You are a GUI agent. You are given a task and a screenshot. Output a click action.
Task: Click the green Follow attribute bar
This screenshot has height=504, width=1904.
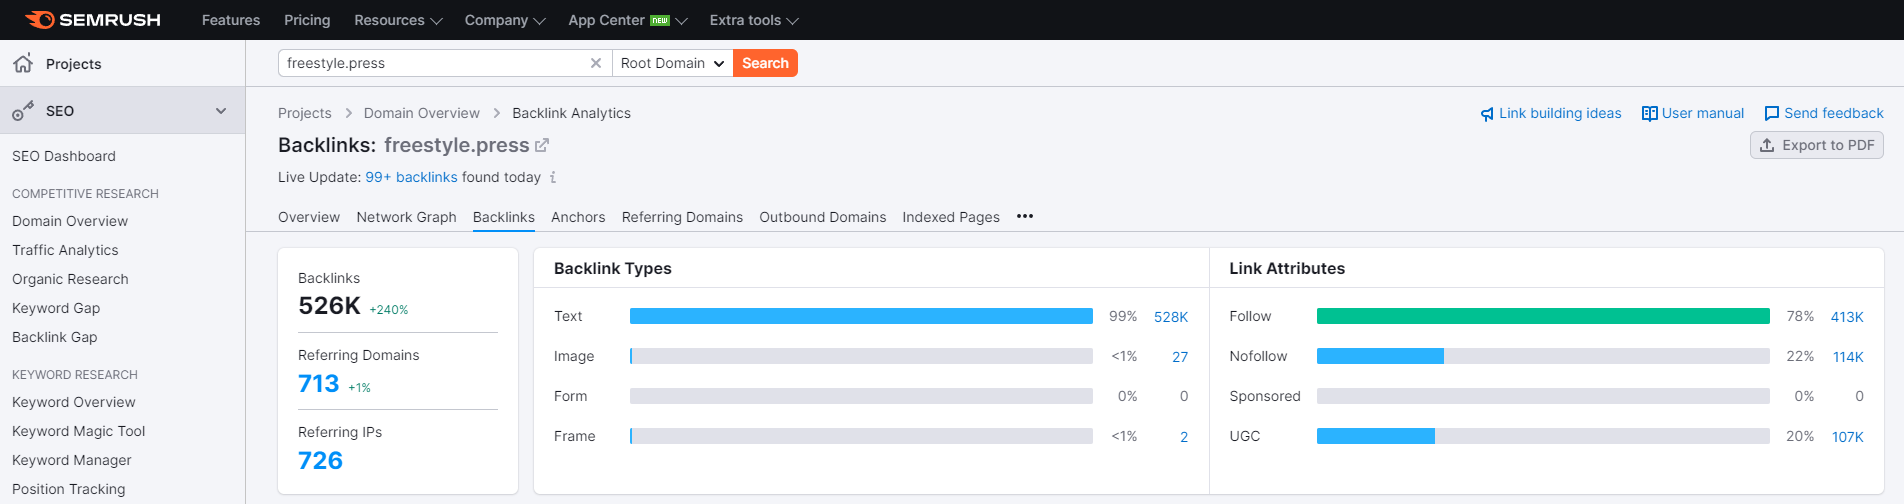pos(1543,316)
